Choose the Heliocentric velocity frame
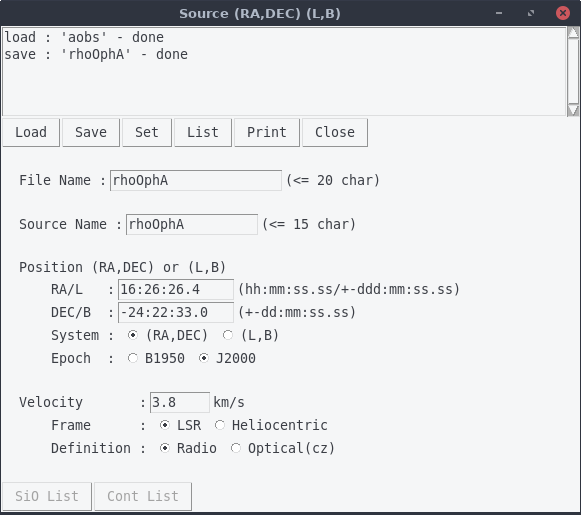The width and height of the screenshot is (581, 515). coord(220,425)
